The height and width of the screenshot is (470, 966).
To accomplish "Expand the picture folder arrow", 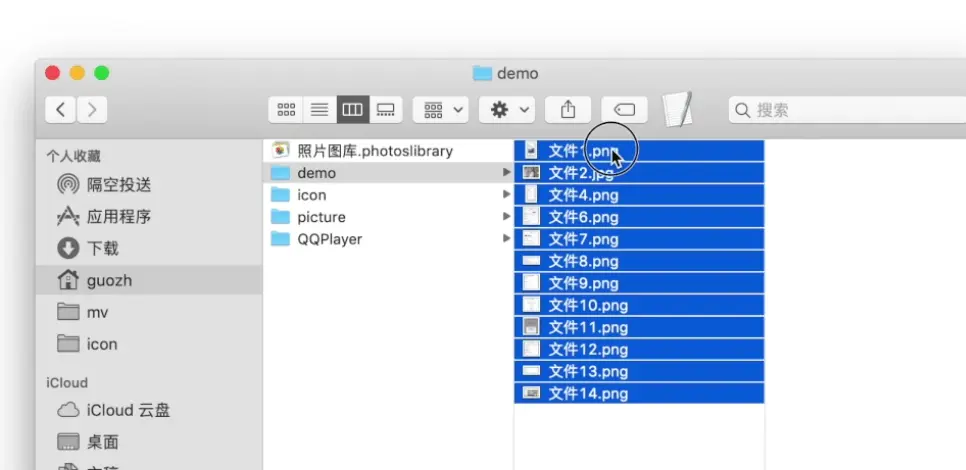I will [506, 217].
